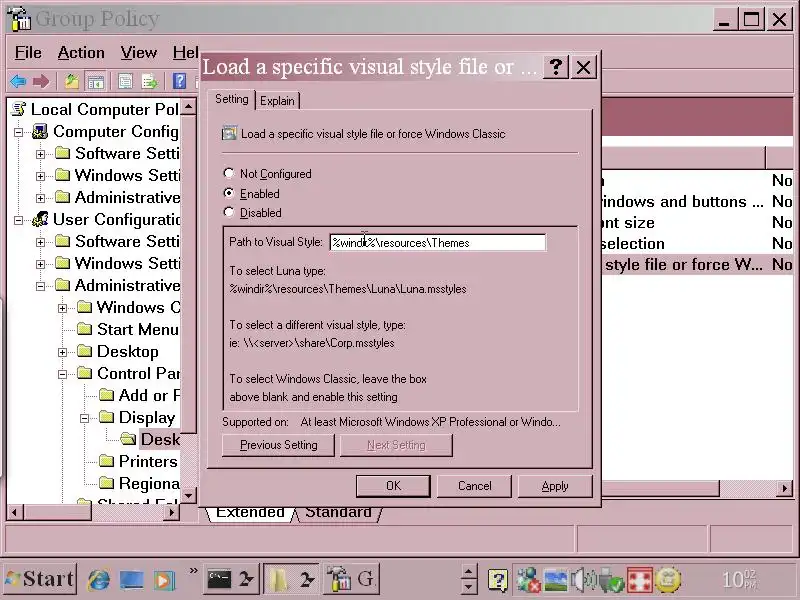The width and height of the screenshot is (800, 600).
Task: Select the Not Configured radio button
Action: (x=229, y=173)
